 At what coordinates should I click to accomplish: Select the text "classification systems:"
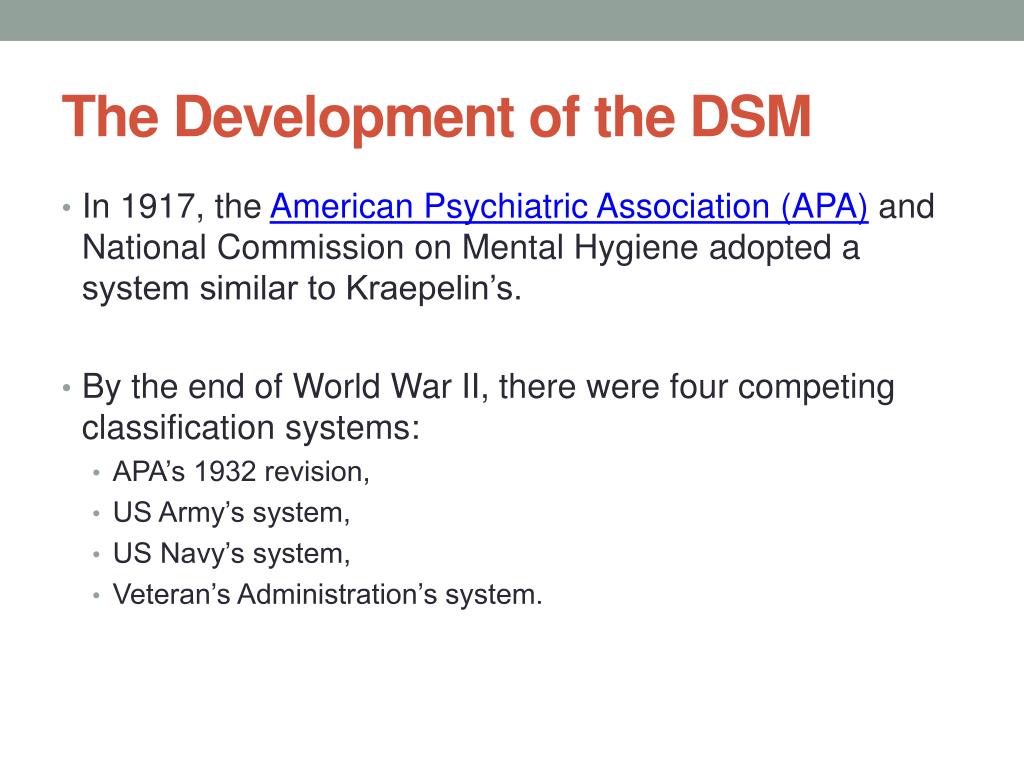(251, 428)
